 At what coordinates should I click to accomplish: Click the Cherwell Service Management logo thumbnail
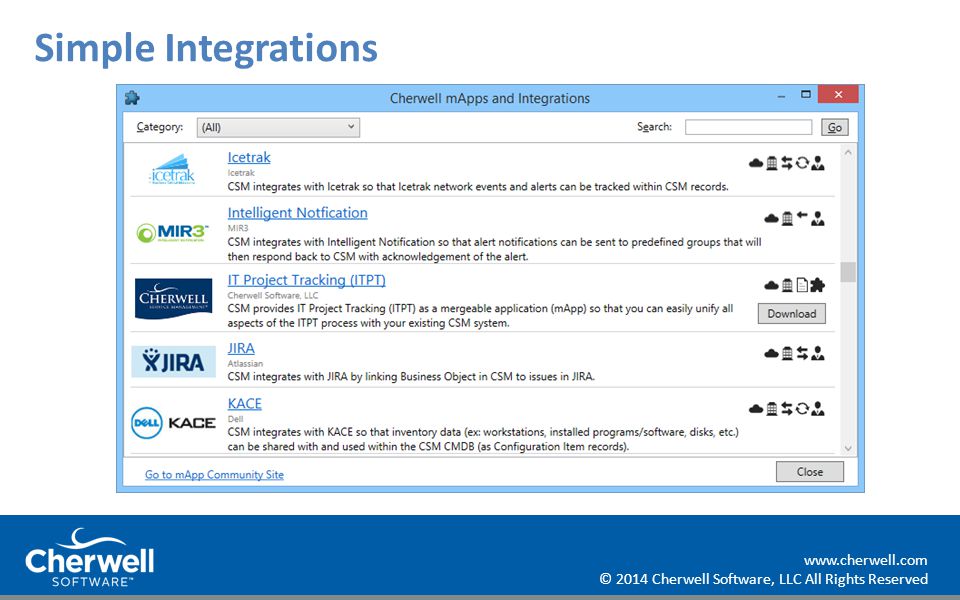pos(173,298)
